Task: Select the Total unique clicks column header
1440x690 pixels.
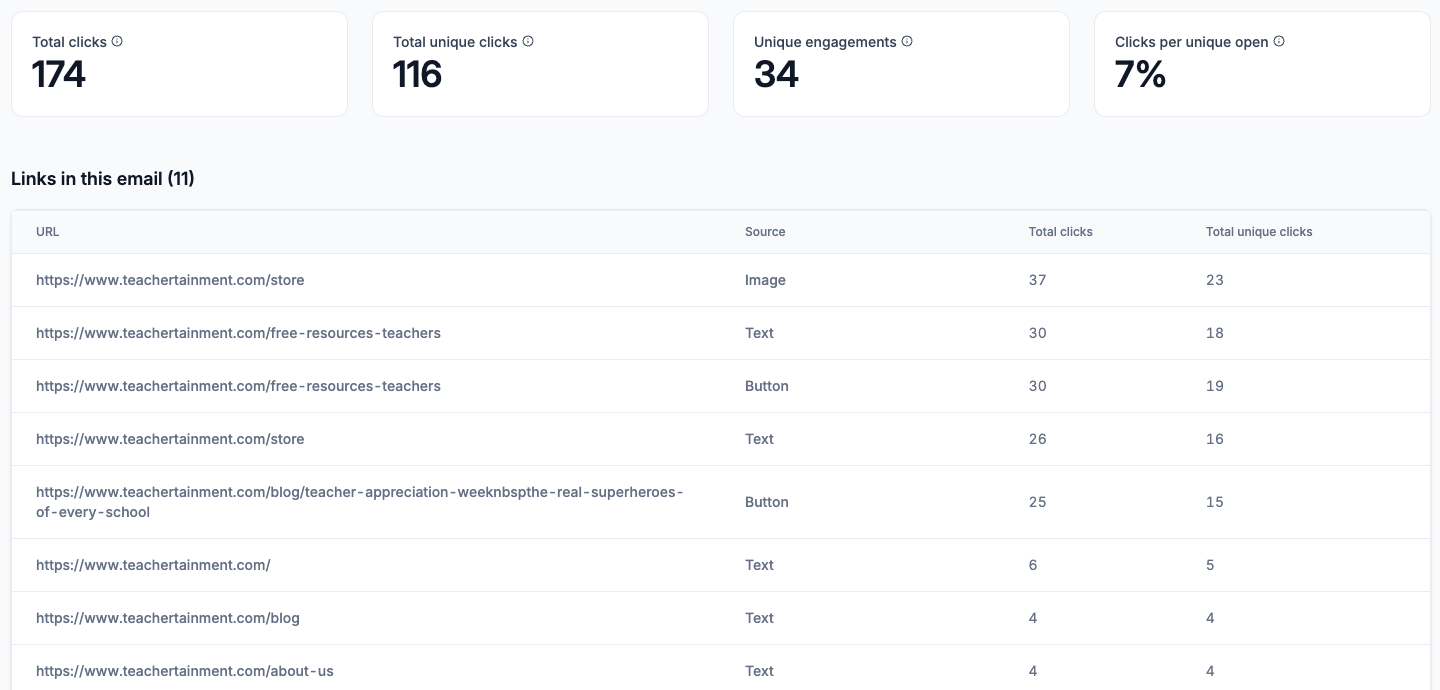Action: point(1259,232)
